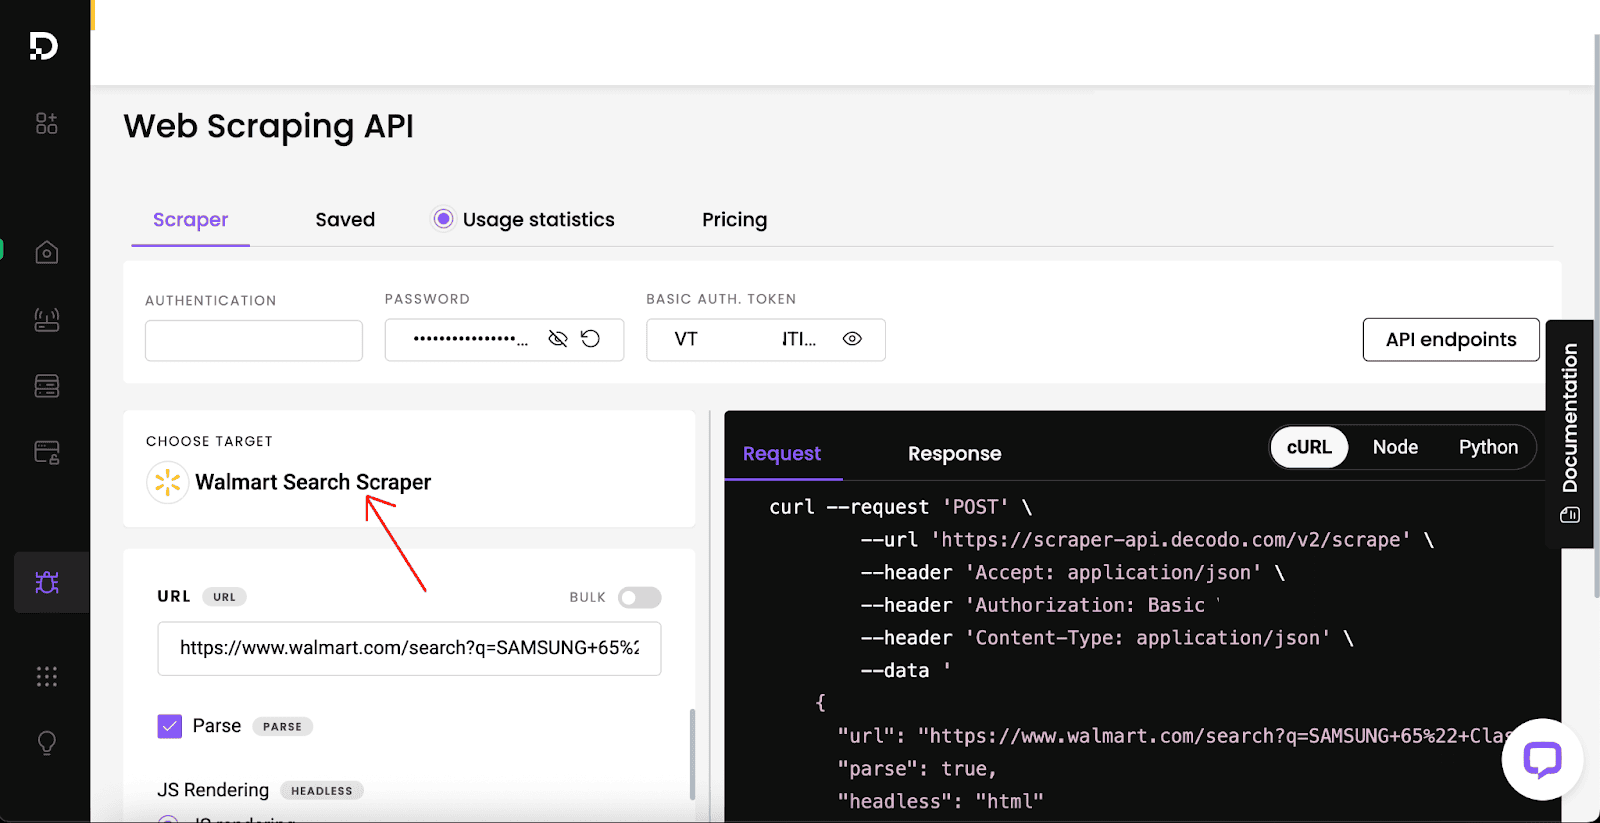Click the Walmart URL input field

pos(409,648)
